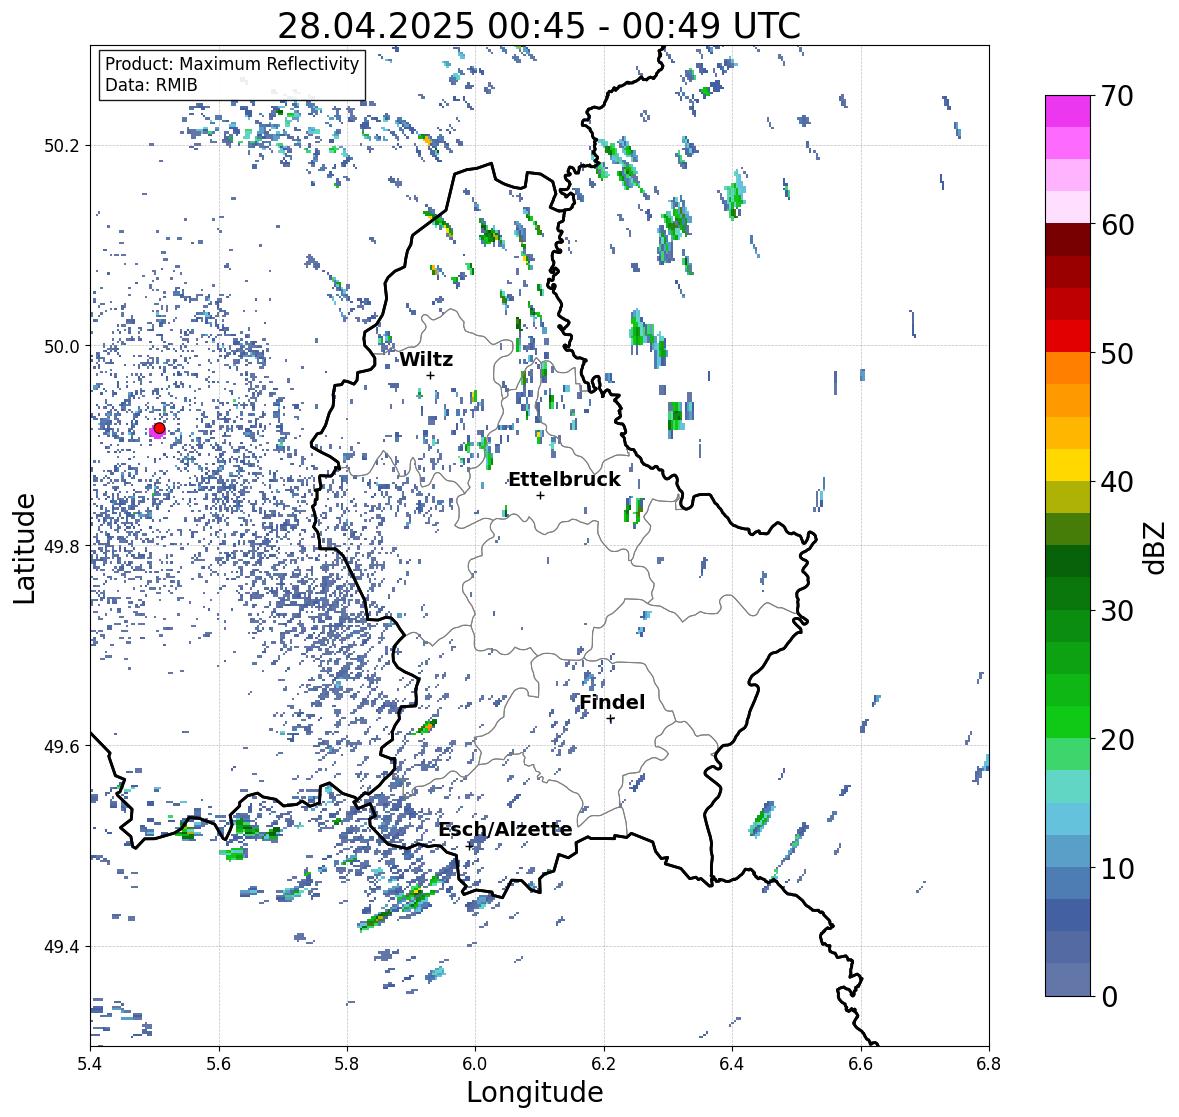Click latitude tick label 50.2
1179x1117 pixels.
click(62, 146)
